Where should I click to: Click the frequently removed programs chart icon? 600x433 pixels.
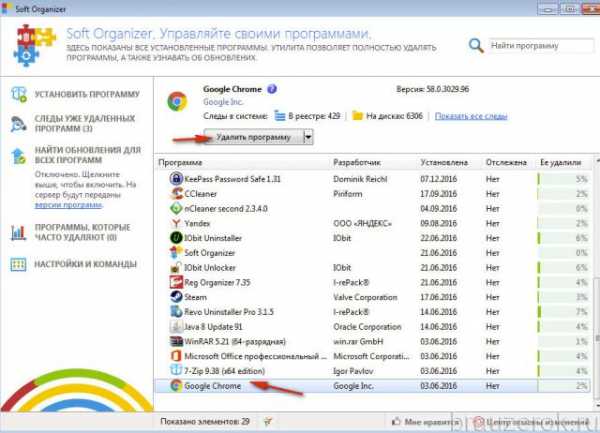pyautogui.click(x=18, y=232)
